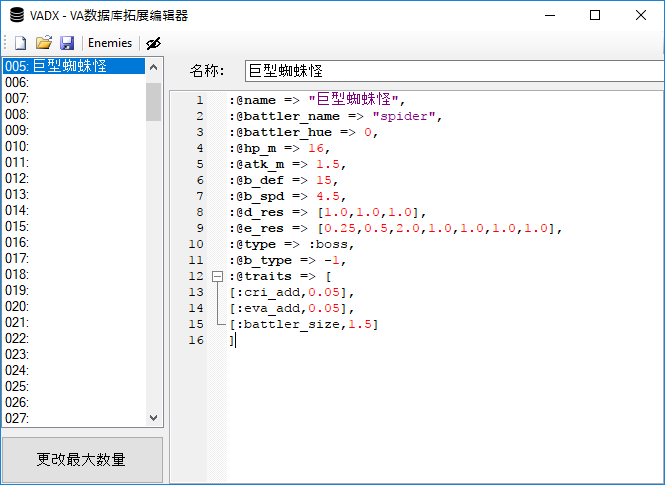The image size is (665, 485).
Task: Select list entry 014:
Action: (x=74, y=210)
